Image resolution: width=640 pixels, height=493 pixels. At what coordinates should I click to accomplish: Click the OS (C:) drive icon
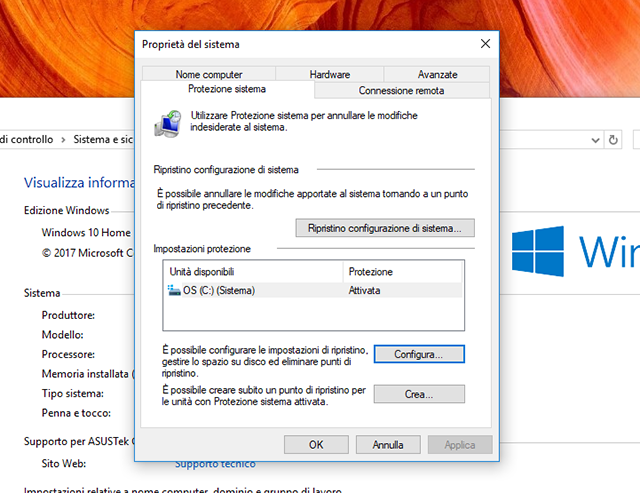(x=174, y=290)
